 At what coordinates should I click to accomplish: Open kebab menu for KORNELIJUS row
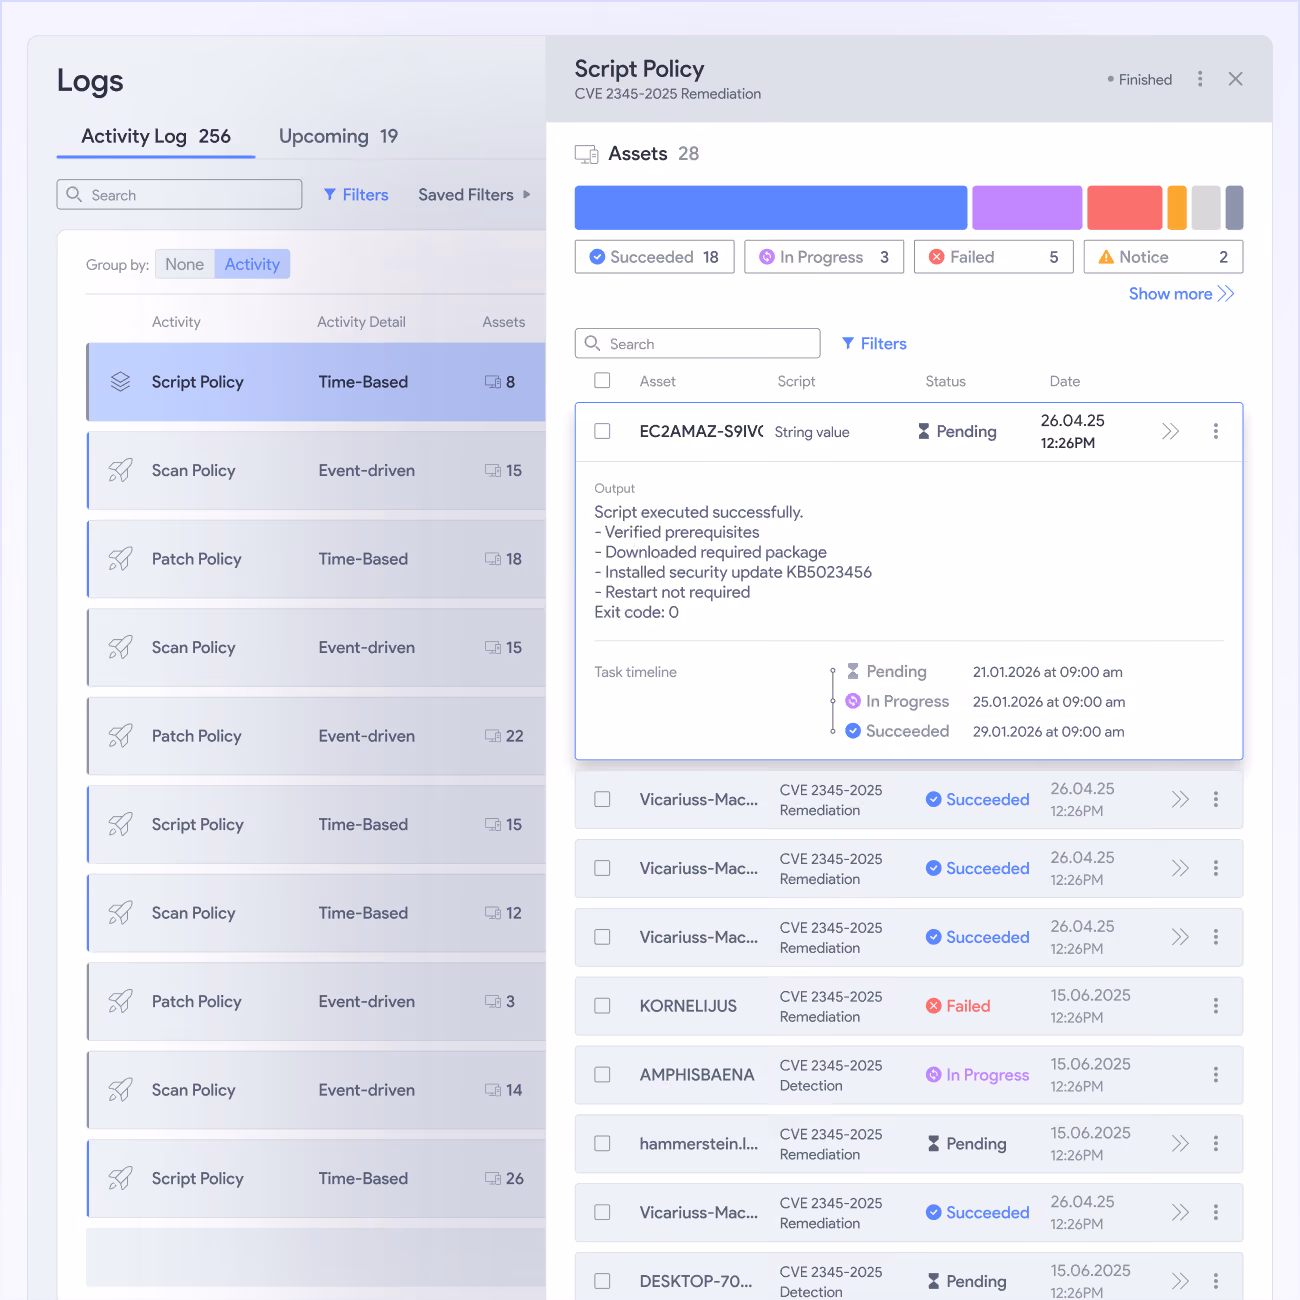[x=1216, y=1006]
